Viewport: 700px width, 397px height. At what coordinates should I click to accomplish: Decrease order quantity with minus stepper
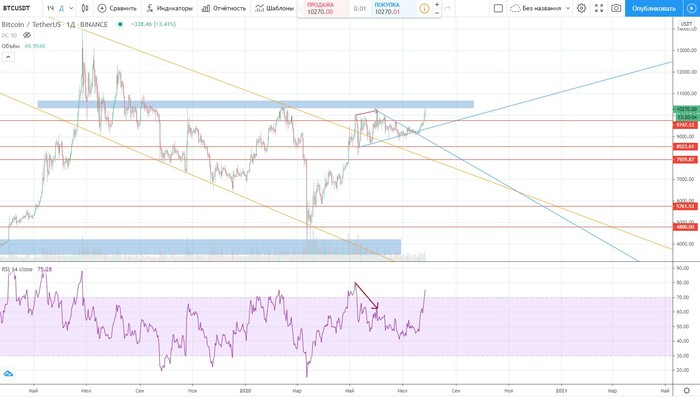[437, 13]
